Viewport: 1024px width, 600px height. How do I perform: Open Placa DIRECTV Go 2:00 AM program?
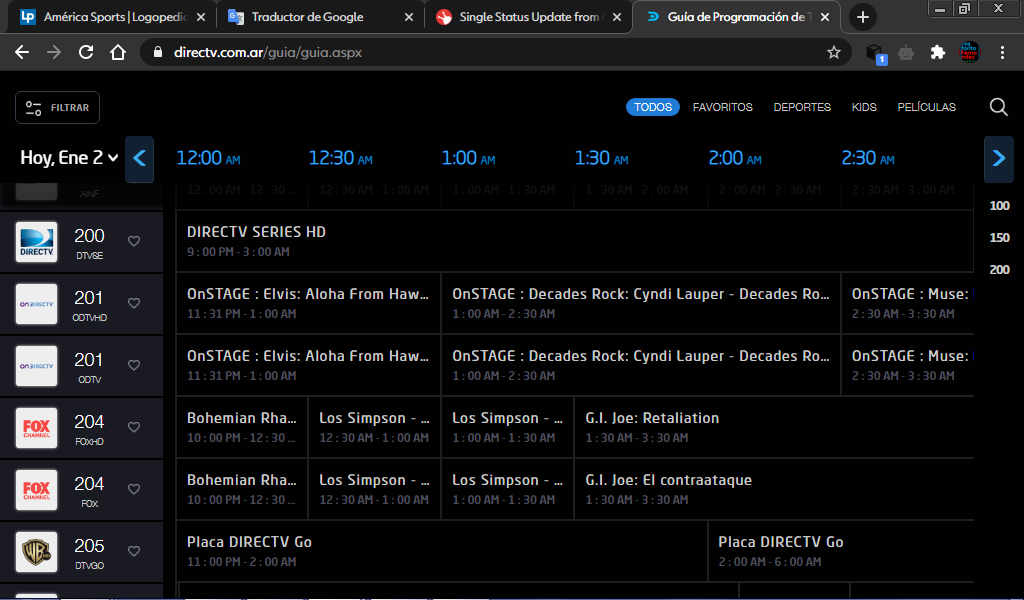click(841, 551)
